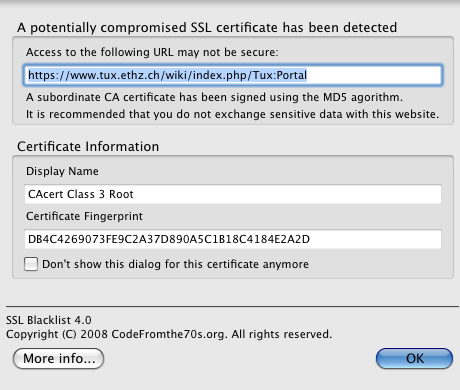460x390 pixels.
Task: Click 'A potentially compromised SSL certificate' heading
Action: point(207,27)
